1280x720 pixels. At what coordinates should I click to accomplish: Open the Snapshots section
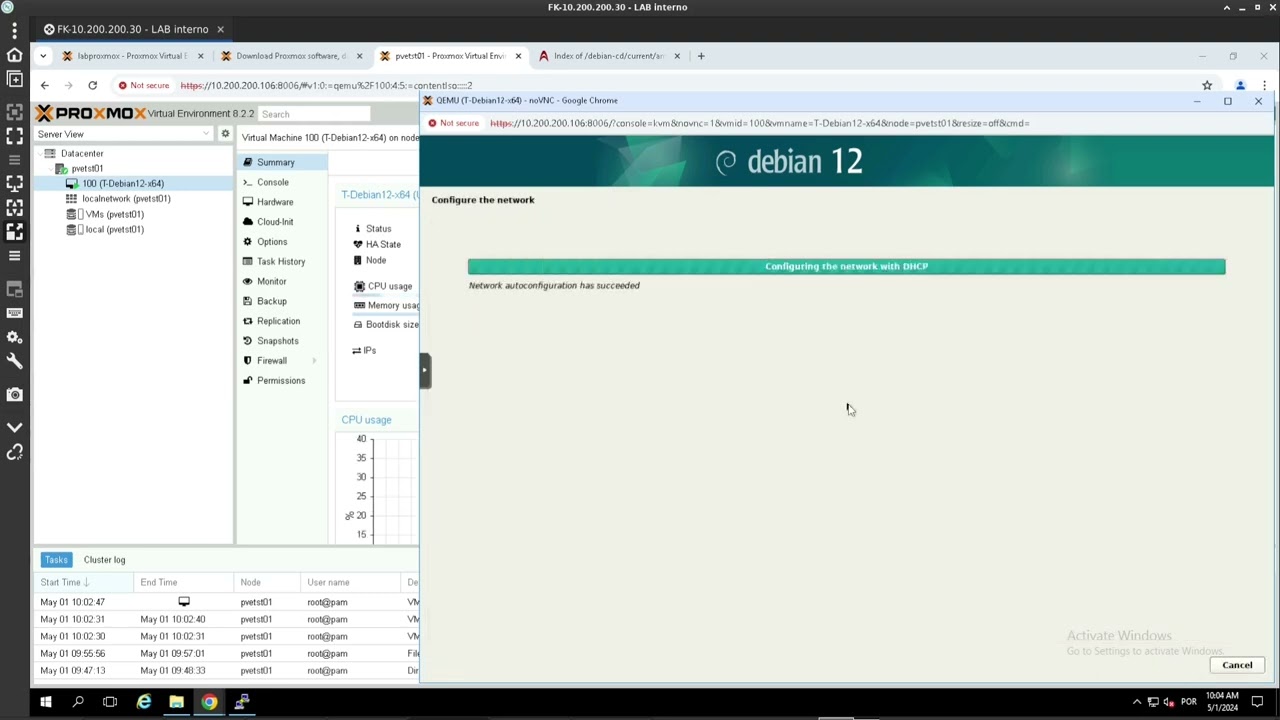277,341
